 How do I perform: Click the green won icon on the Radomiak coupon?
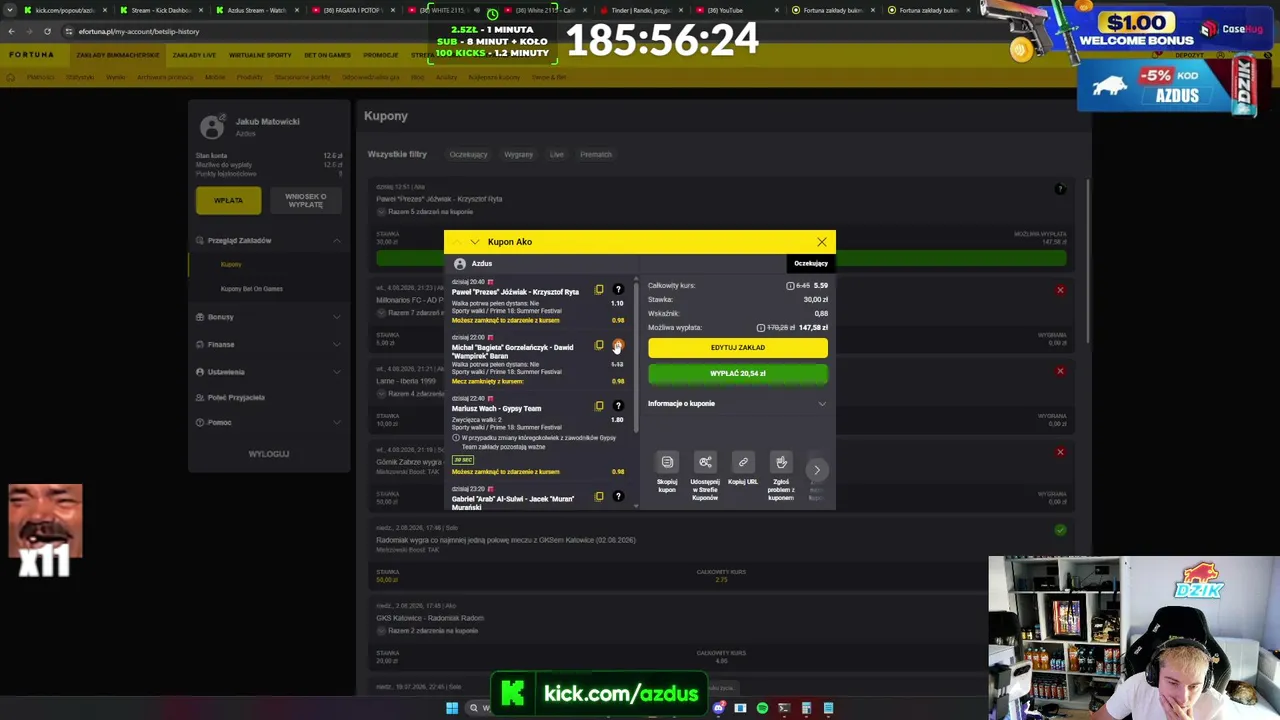1060,530
